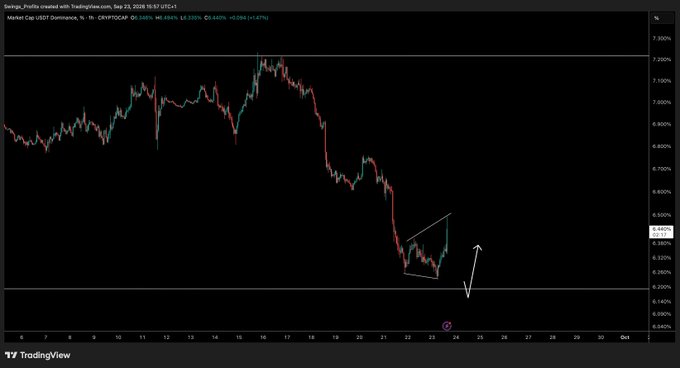Click the 6.090% price axis label
Viewport: 680px width, 368px height.
coord(661,314)
